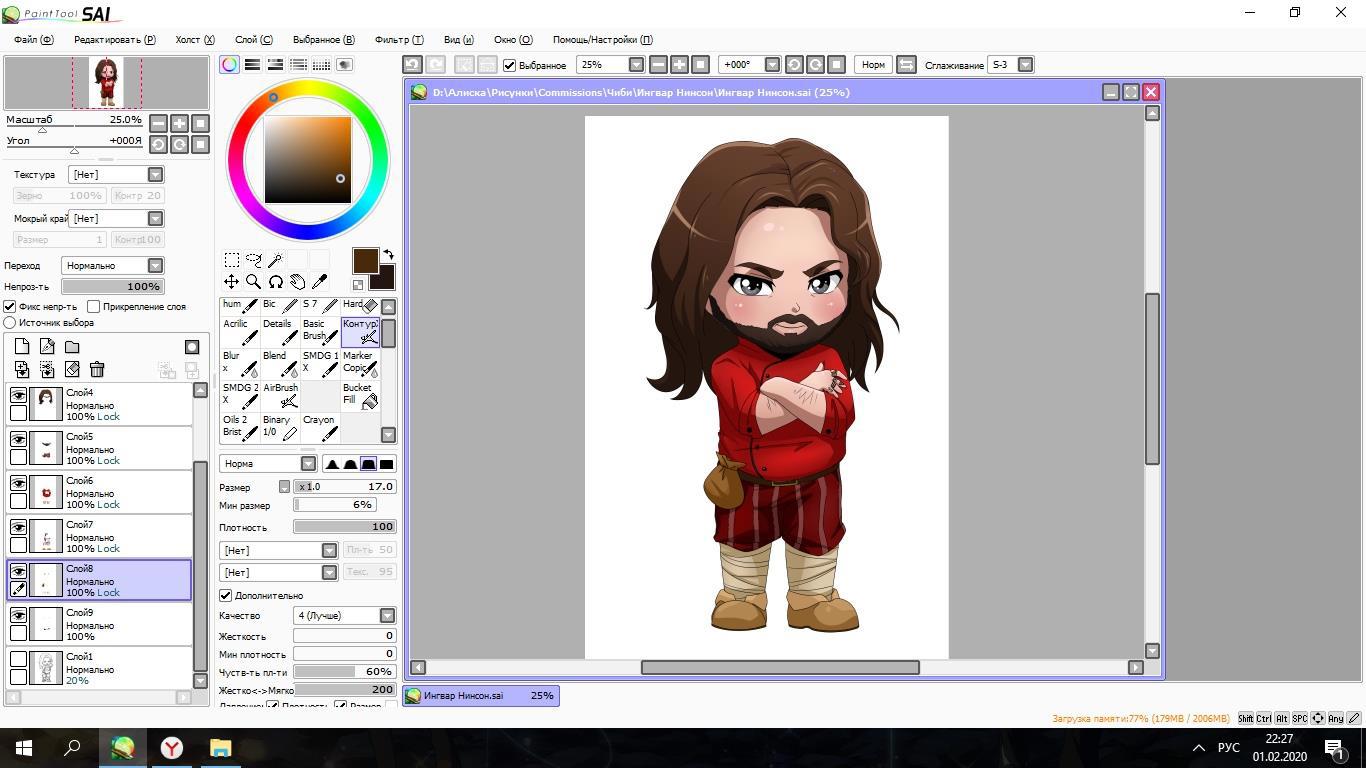Uncheck the Фикс непр-ть checkbox
1366x768 pixels.
coord(10,307)
